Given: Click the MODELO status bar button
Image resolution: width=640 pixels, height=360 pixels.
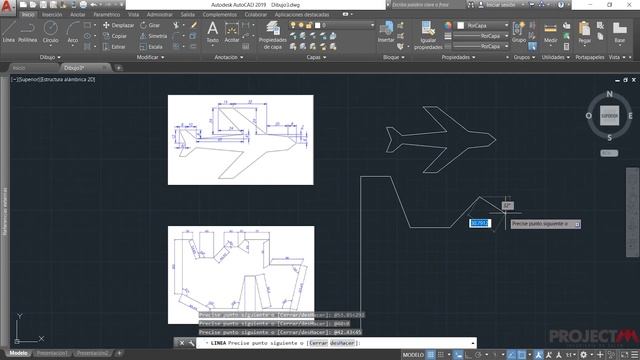Looking at the screenshot, I should pyautogui.click(x=413, y=355).
